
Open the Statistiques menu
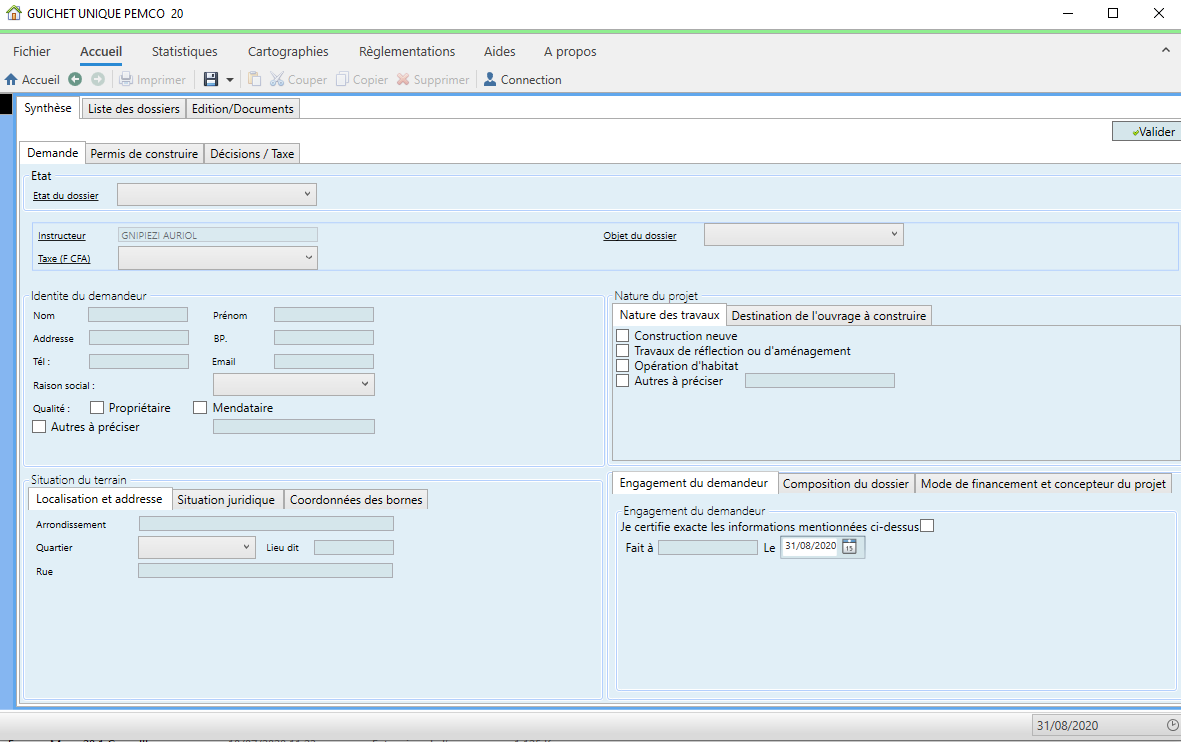(185, 51)
